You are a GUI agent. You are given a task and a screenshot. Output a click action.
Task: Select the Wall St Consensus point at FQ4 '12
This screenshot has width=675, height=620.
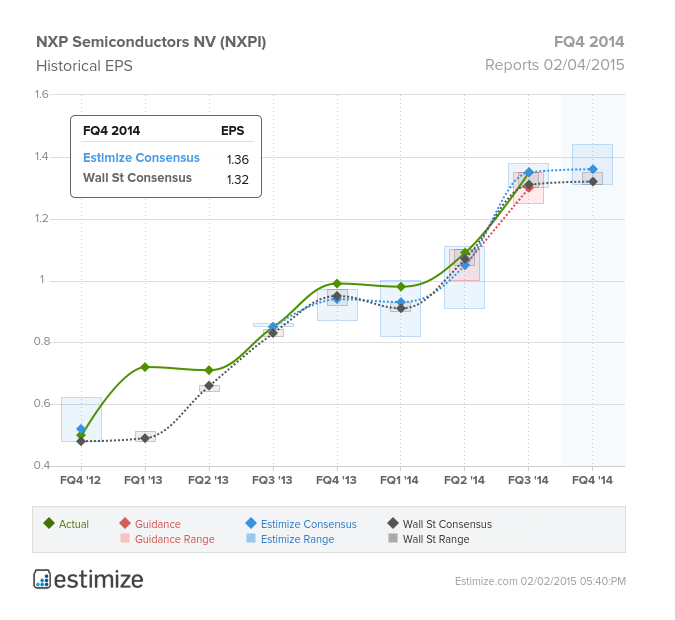coord(81,441)
